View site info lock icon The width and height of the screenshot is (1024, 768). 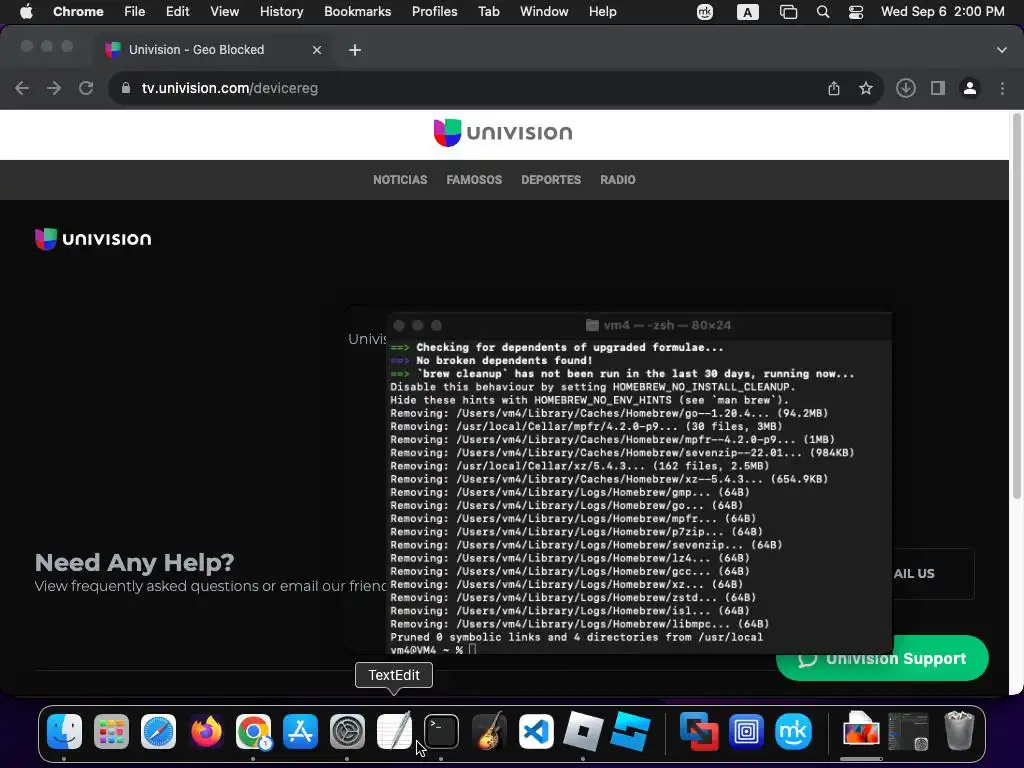pos(127,88)
